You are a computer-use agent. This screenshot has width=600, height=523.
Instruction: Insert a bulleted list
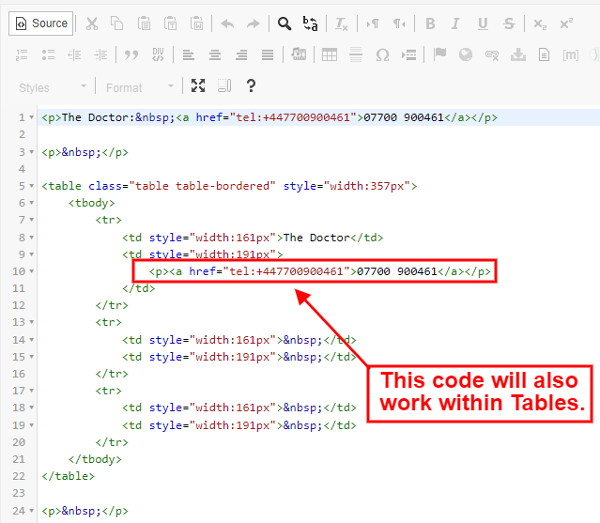pyautogui.click(x=48, y=55)
